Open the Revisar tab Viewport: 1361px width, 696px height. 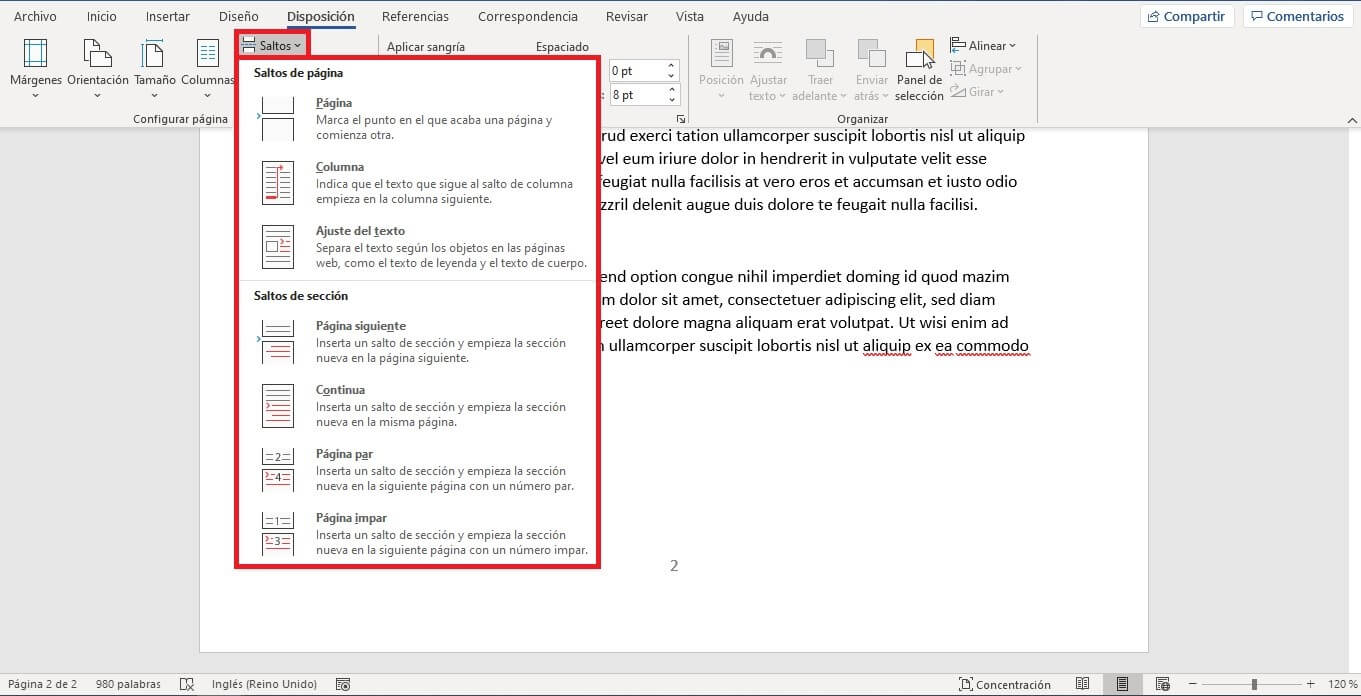point(626,17)
